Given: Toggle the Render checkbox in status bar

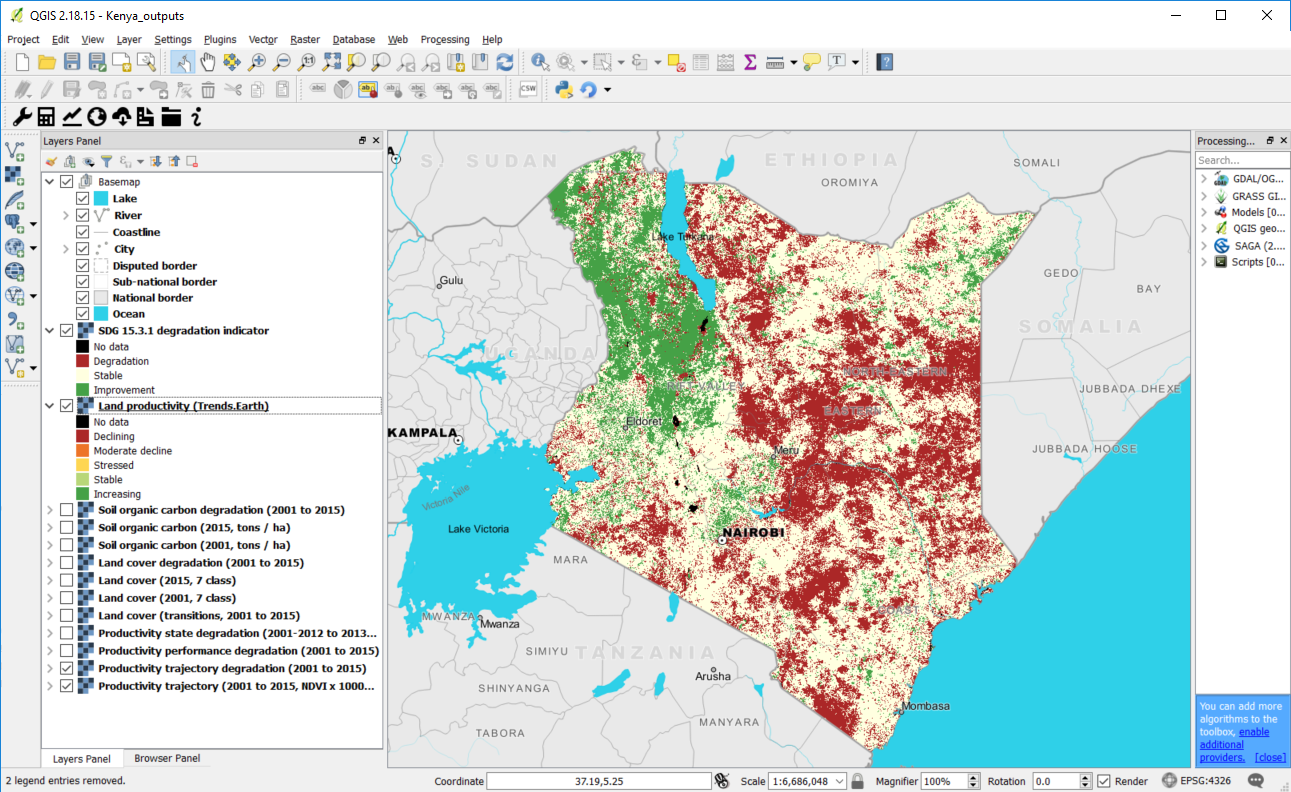Looking at the screenshot, I should coord(1104,781).
